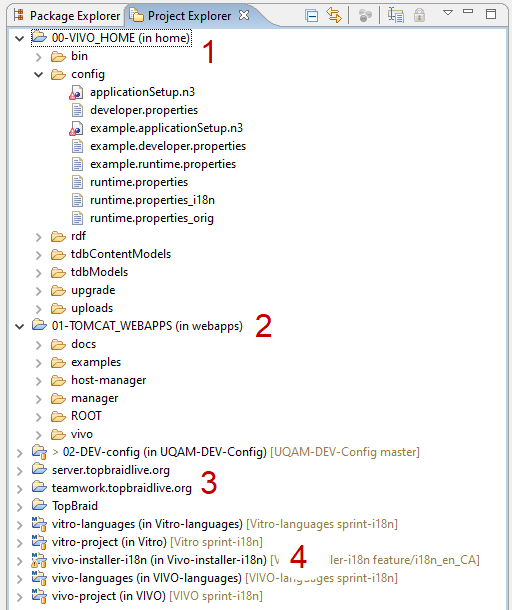512x610 pixels.
Task: Open the View Menu dropdown triangle
Action: 448,12
